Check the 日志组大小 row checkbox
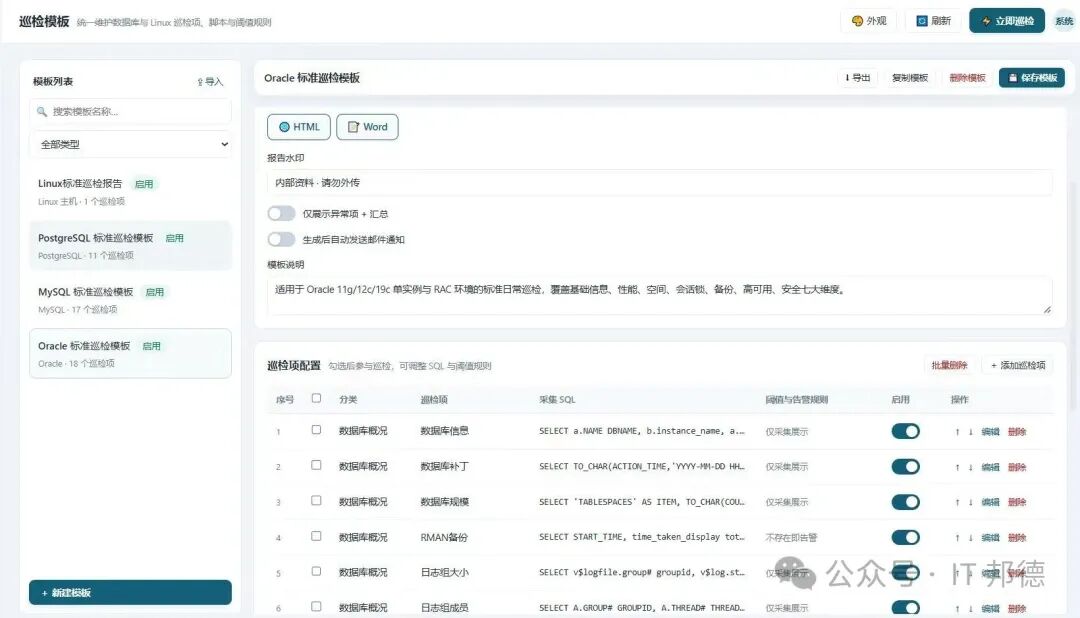This screenshot has height=618, width=1080. point(316,571)
